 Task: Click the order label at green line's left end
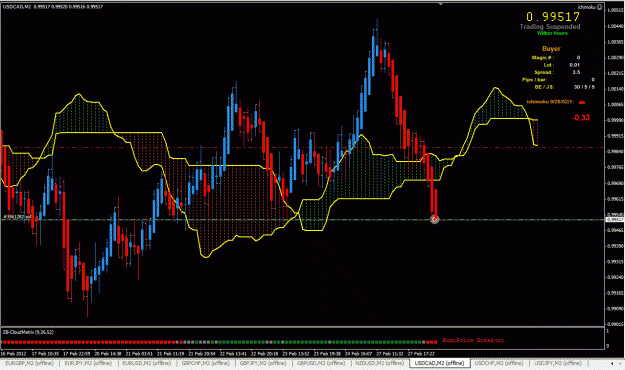pyautogui.click(x=18, y=217)
